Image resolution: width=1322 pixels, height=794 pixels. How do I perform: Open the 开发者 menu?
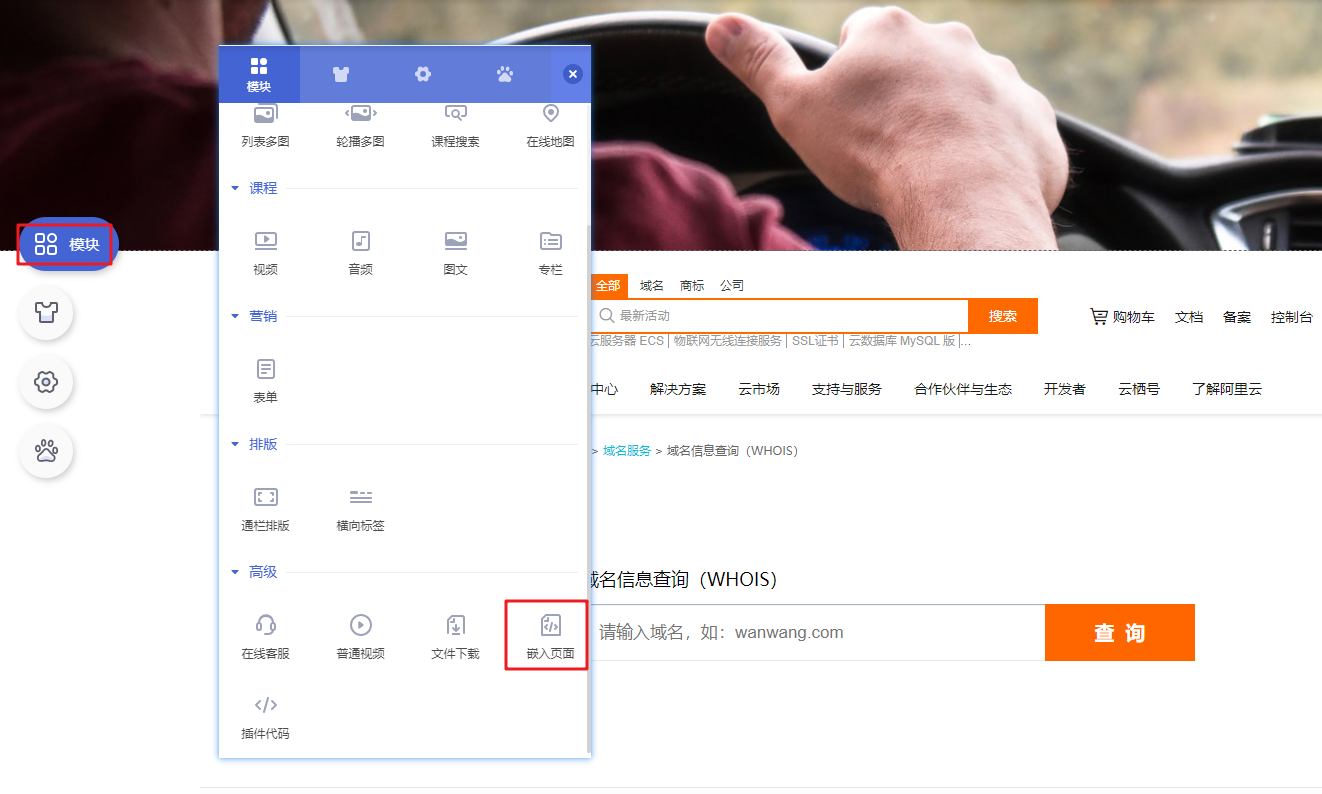coord(1065,389)
